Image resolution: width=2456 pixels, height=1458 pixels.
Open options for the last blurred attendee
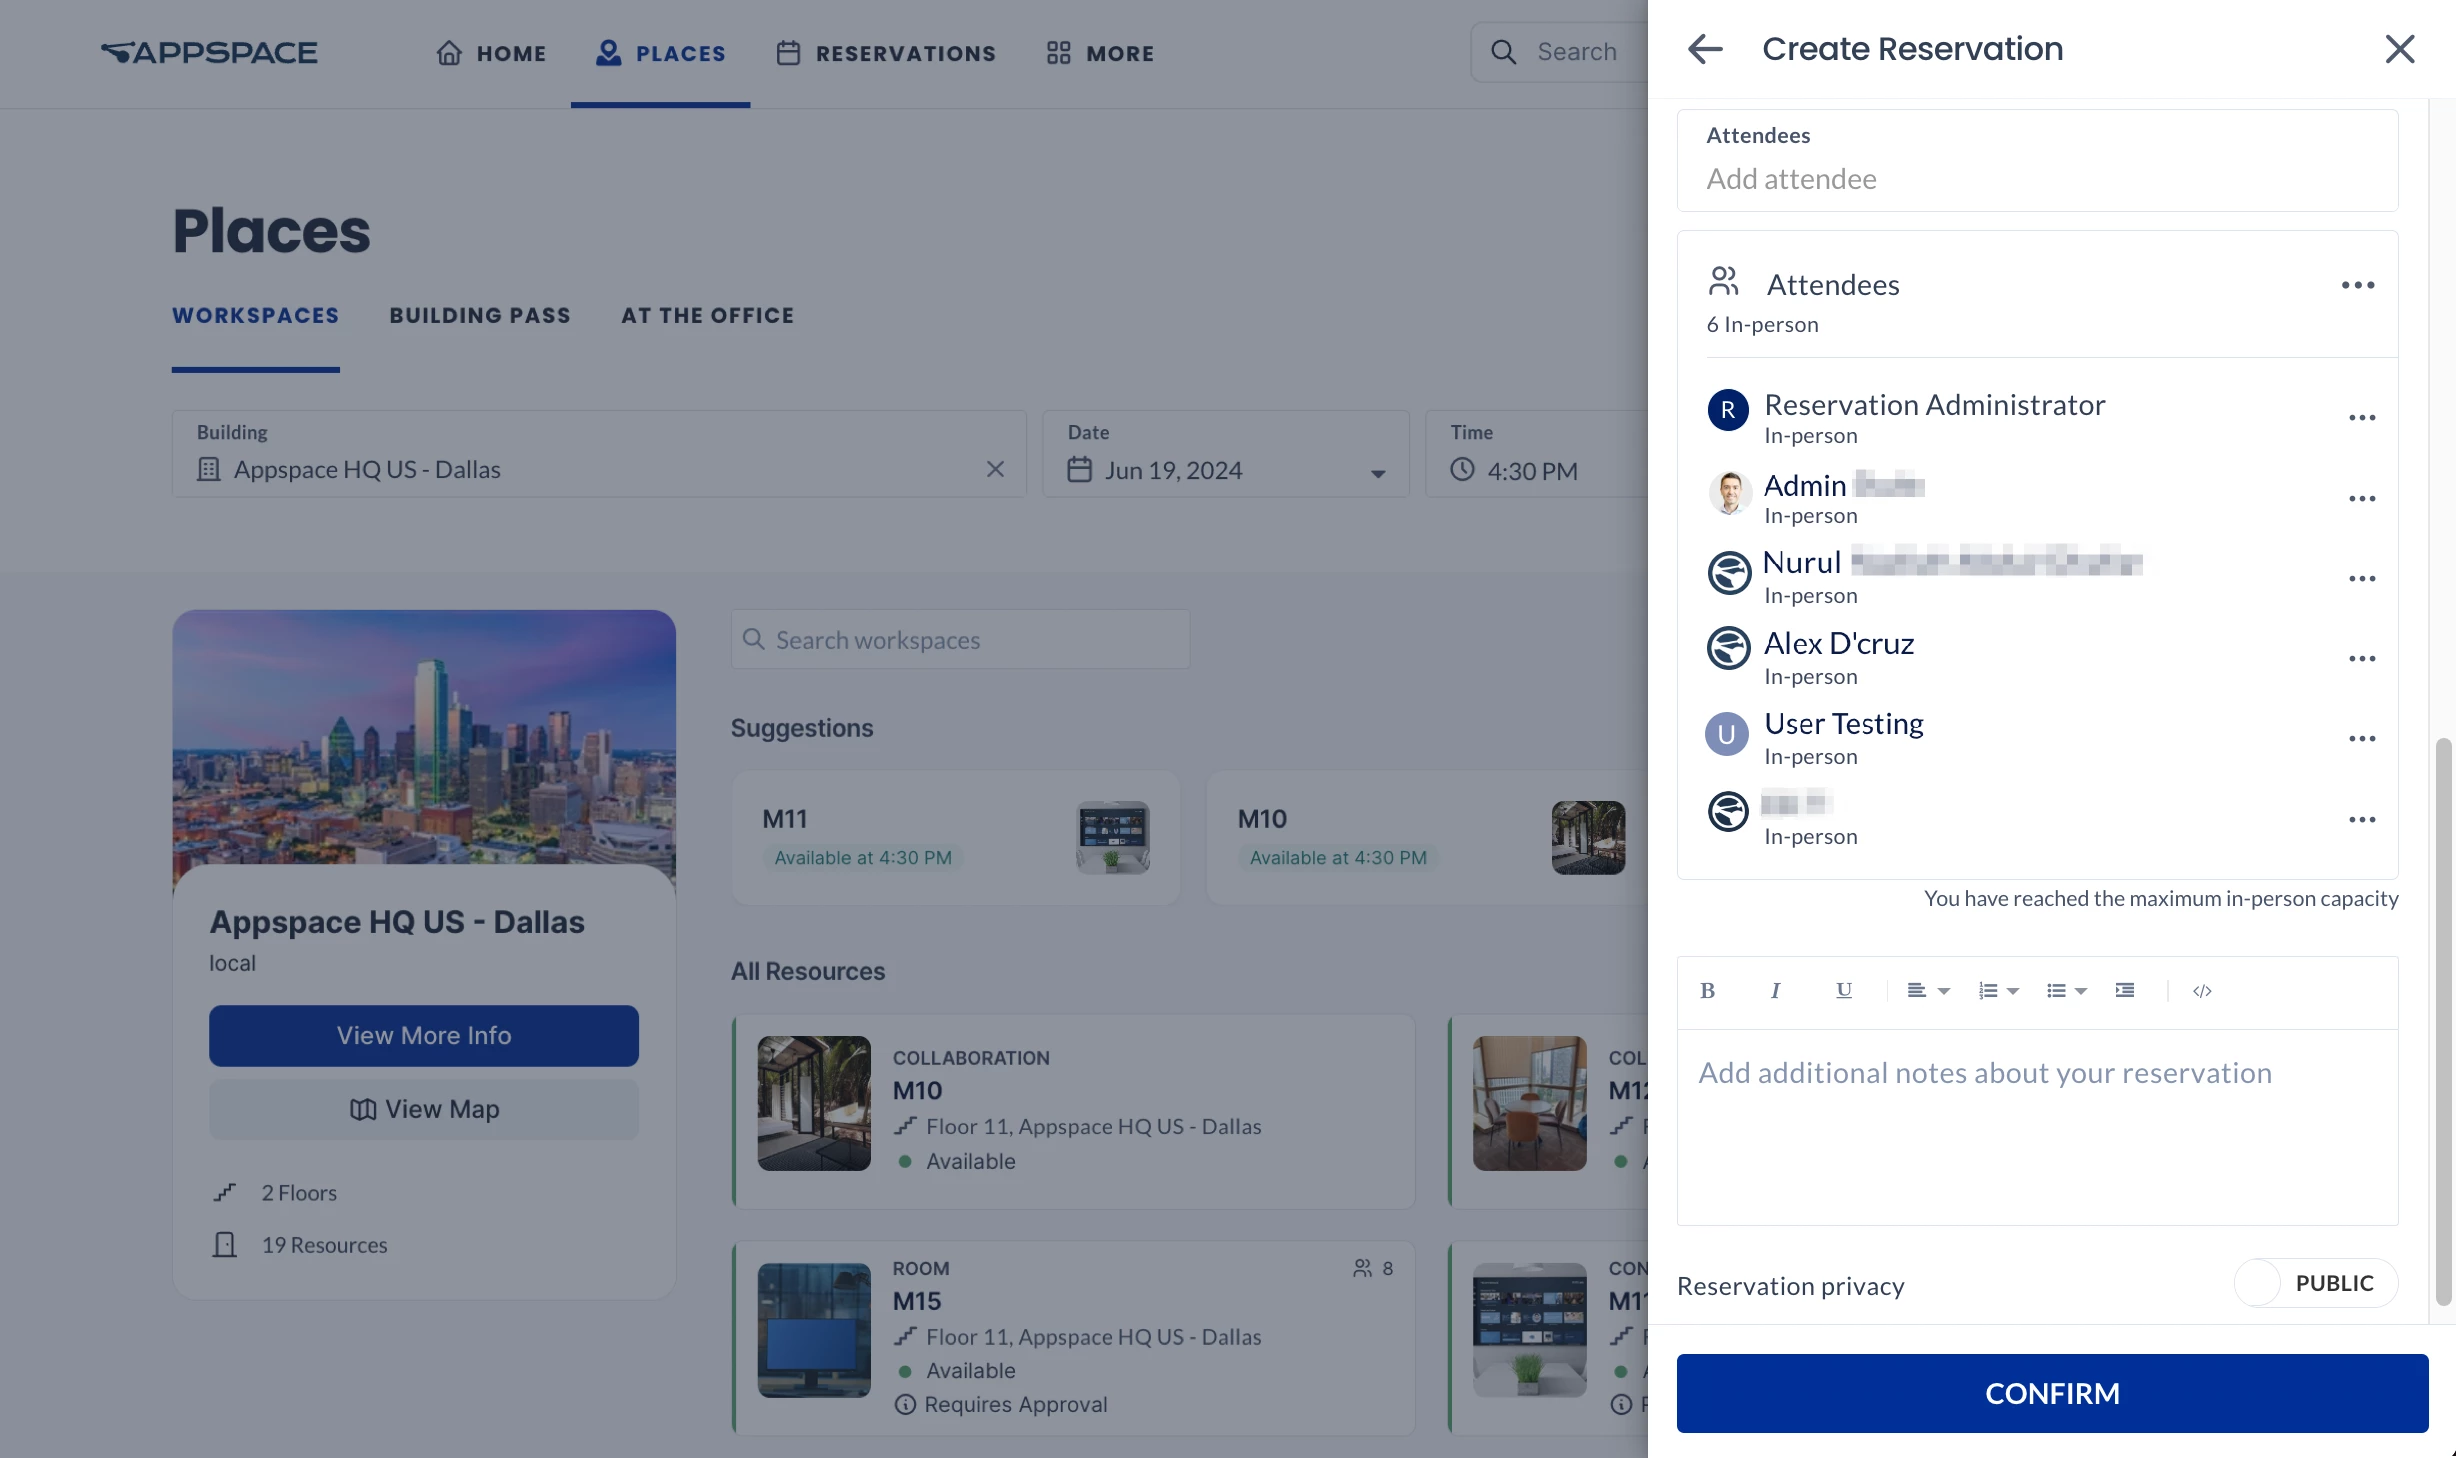(x=2361, y=819)
